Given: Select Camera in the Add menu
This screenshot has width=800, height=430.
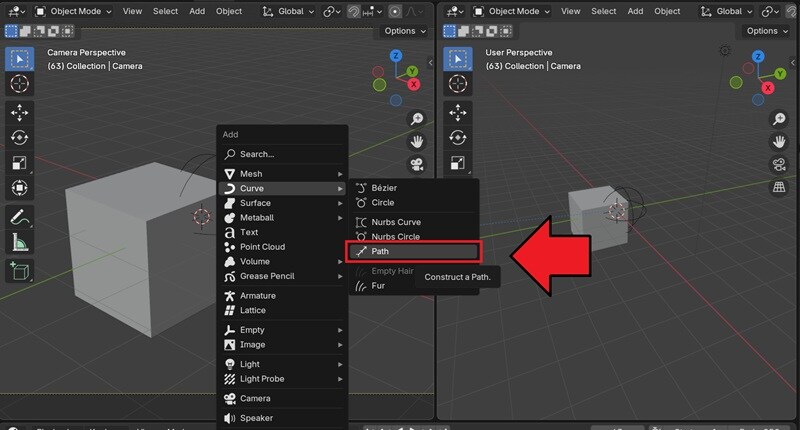Looking at the screenshot, I should pos(283,398).
